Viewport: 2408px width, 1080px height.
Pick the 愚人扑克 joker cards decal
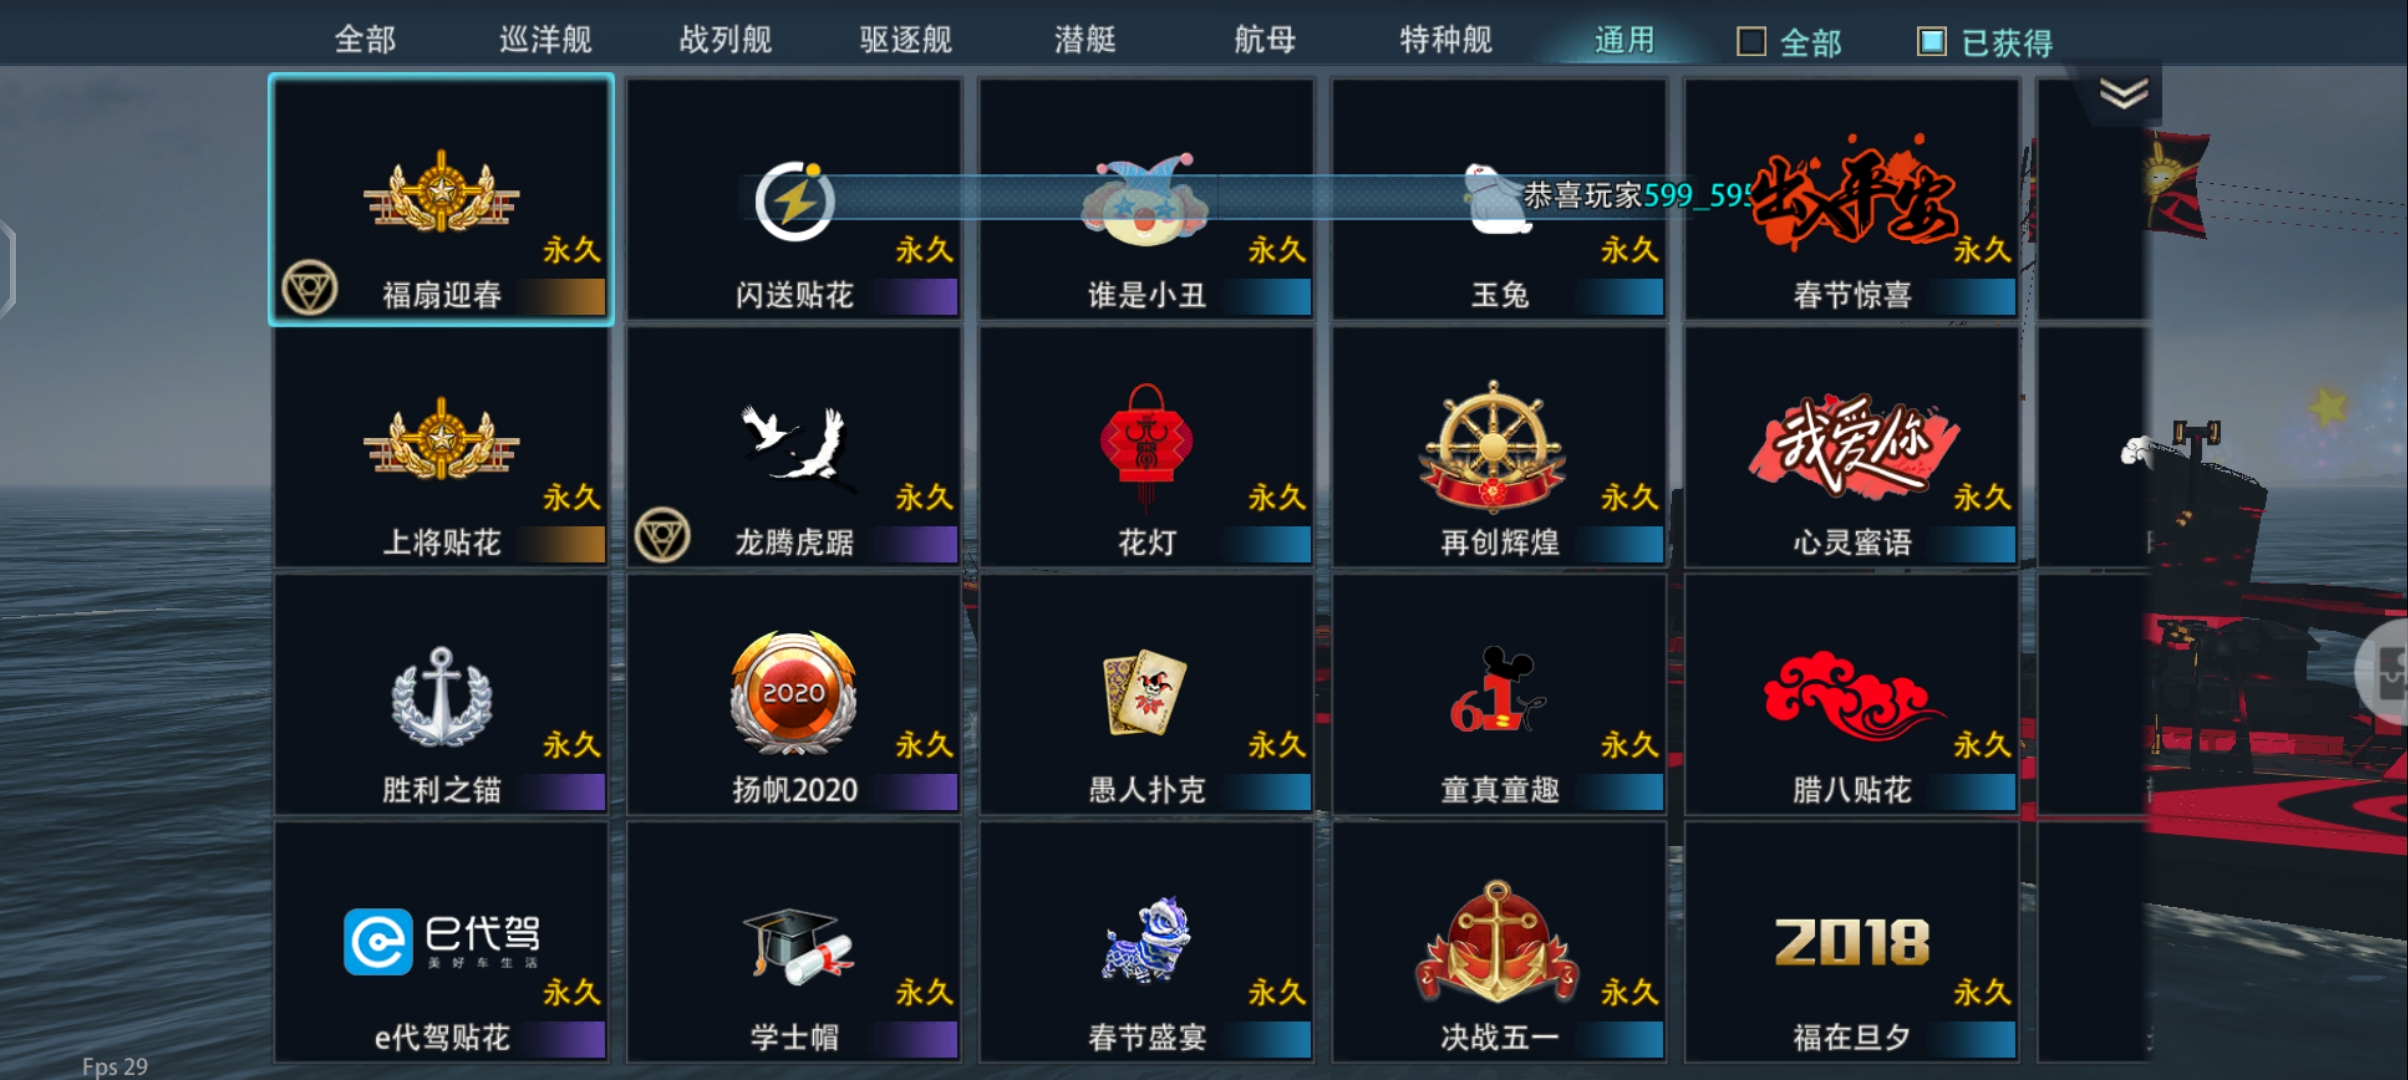(x=1146, y=694)
